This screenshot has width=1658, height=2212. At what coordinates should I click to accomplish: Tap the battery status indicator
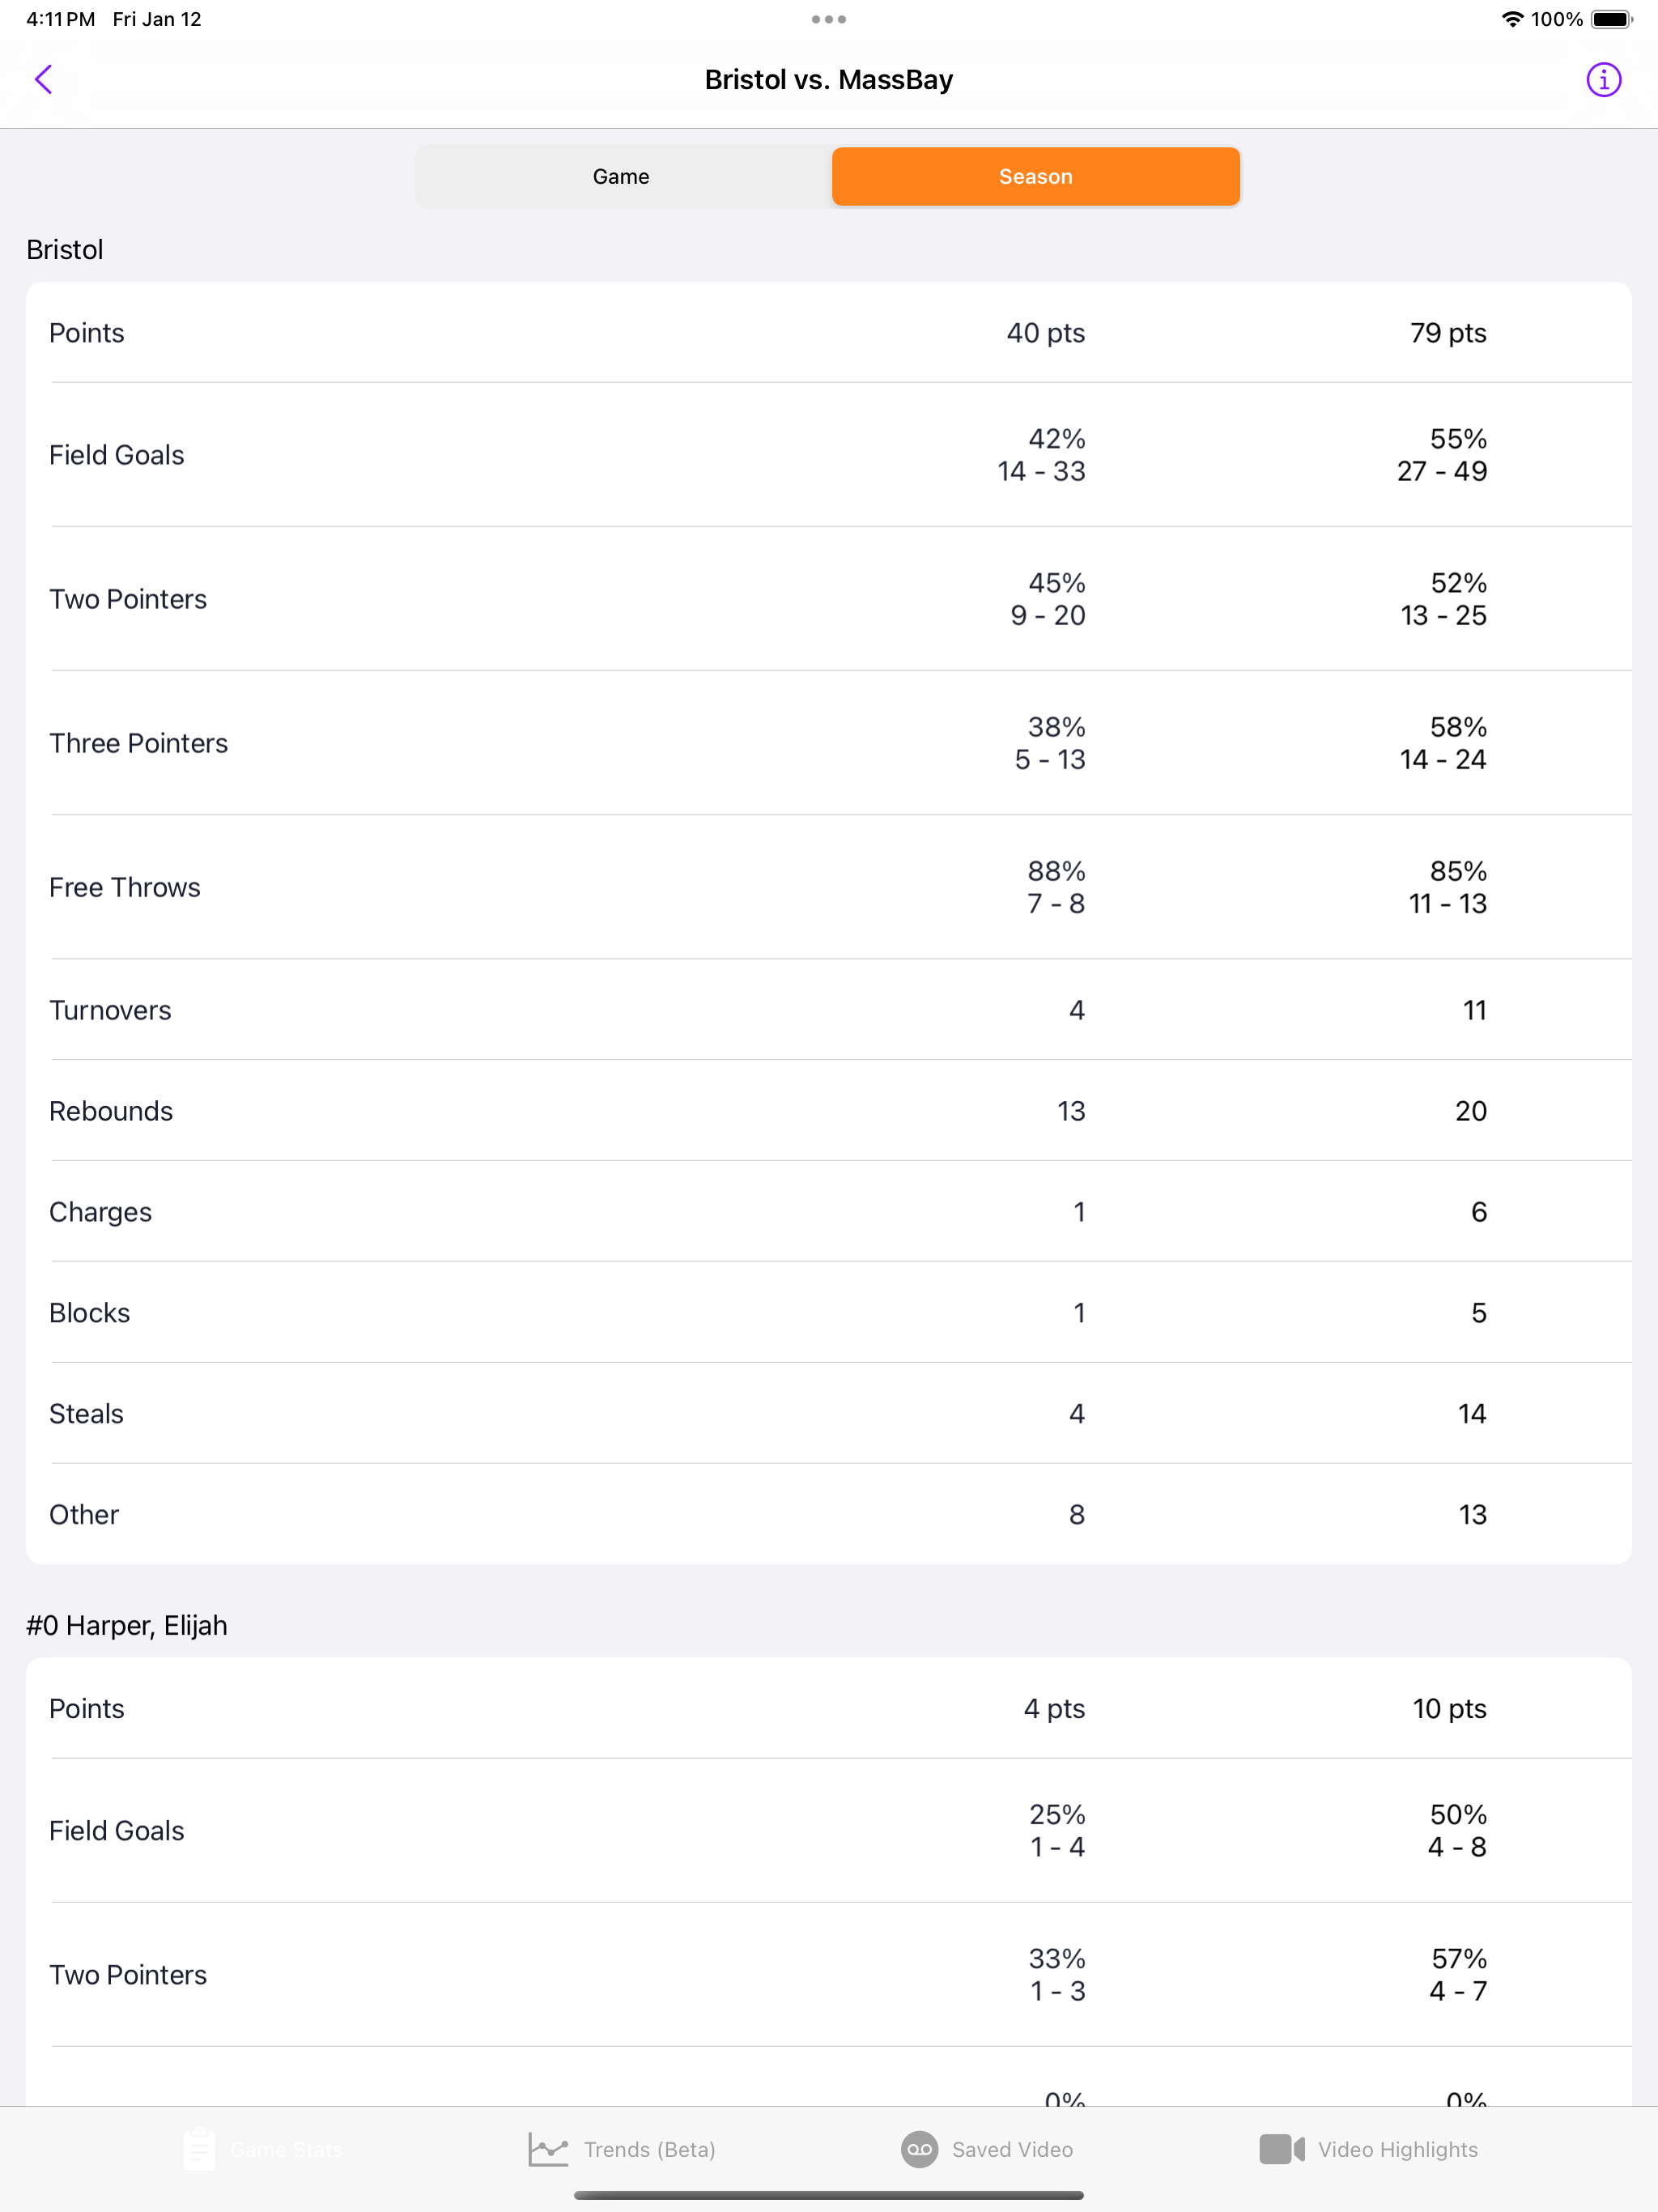tap(1611, 19)
